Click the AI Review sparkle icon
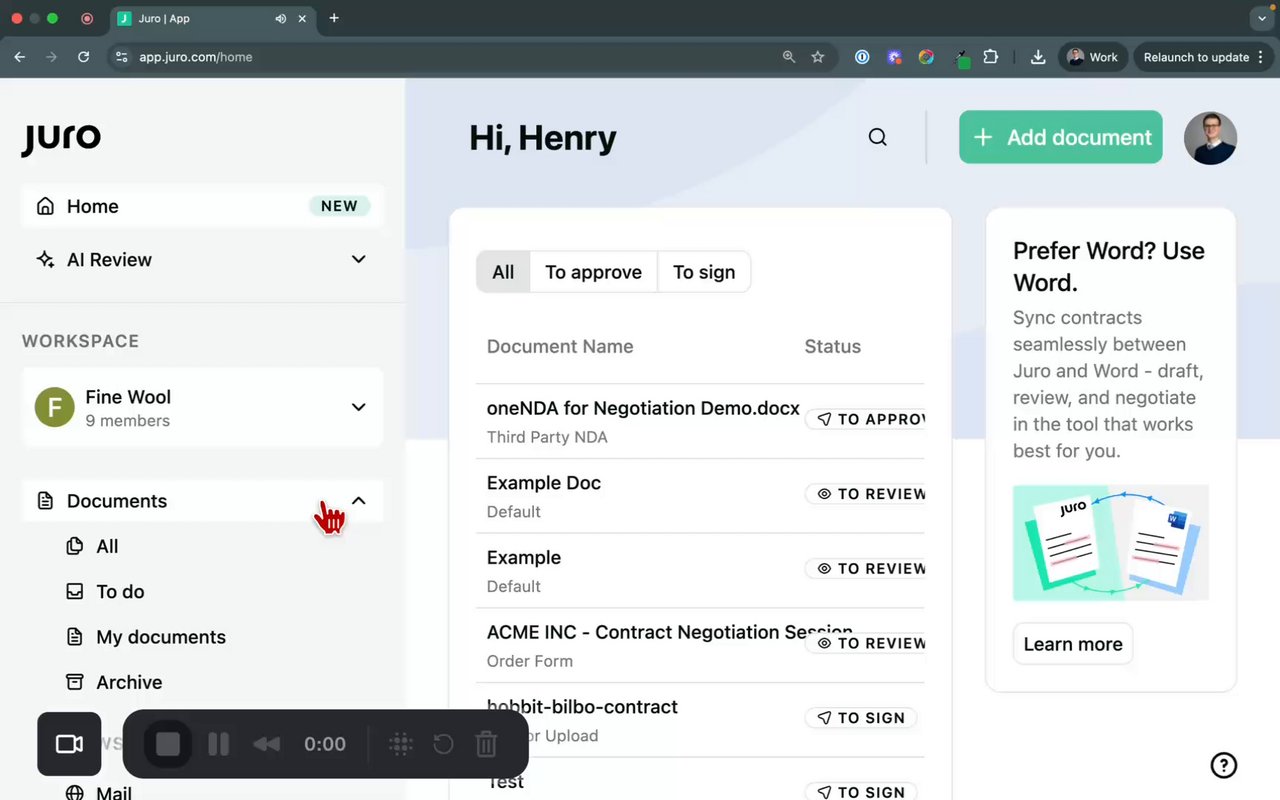The height and width of the screenshot is (800, 1280). (x=45, y=260)
